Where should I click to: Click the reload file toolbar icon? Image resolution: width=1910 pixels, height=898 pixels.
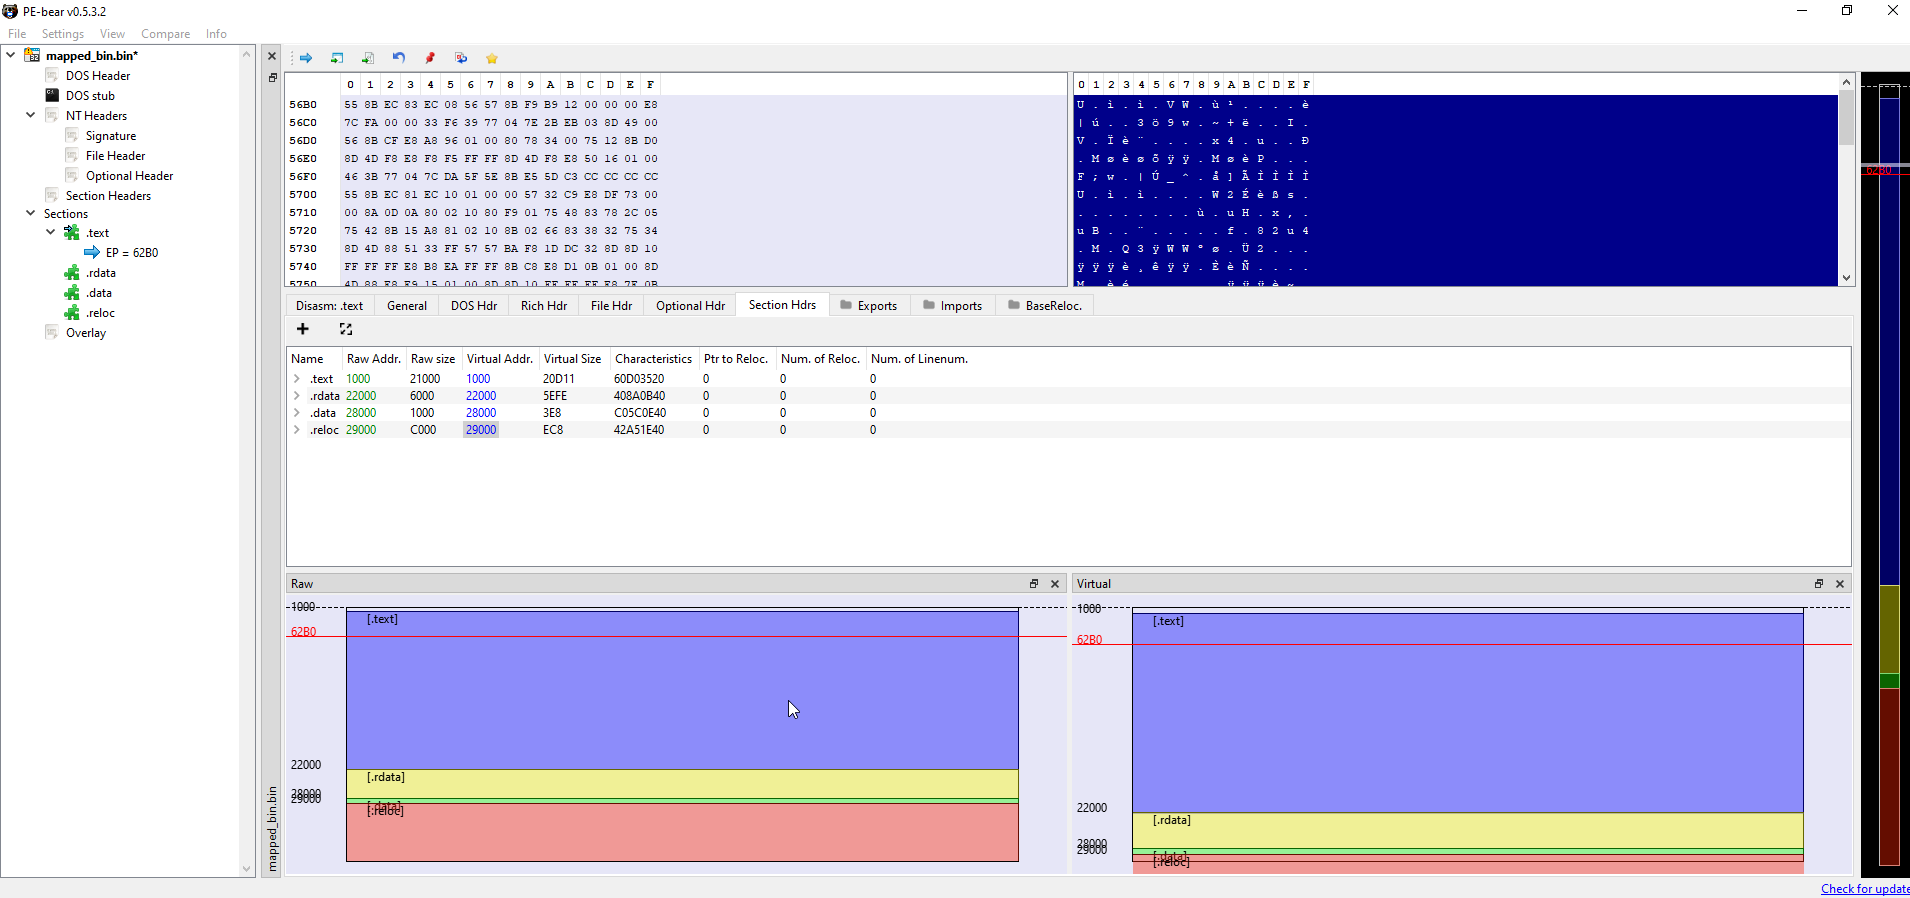tap(461, 58)
